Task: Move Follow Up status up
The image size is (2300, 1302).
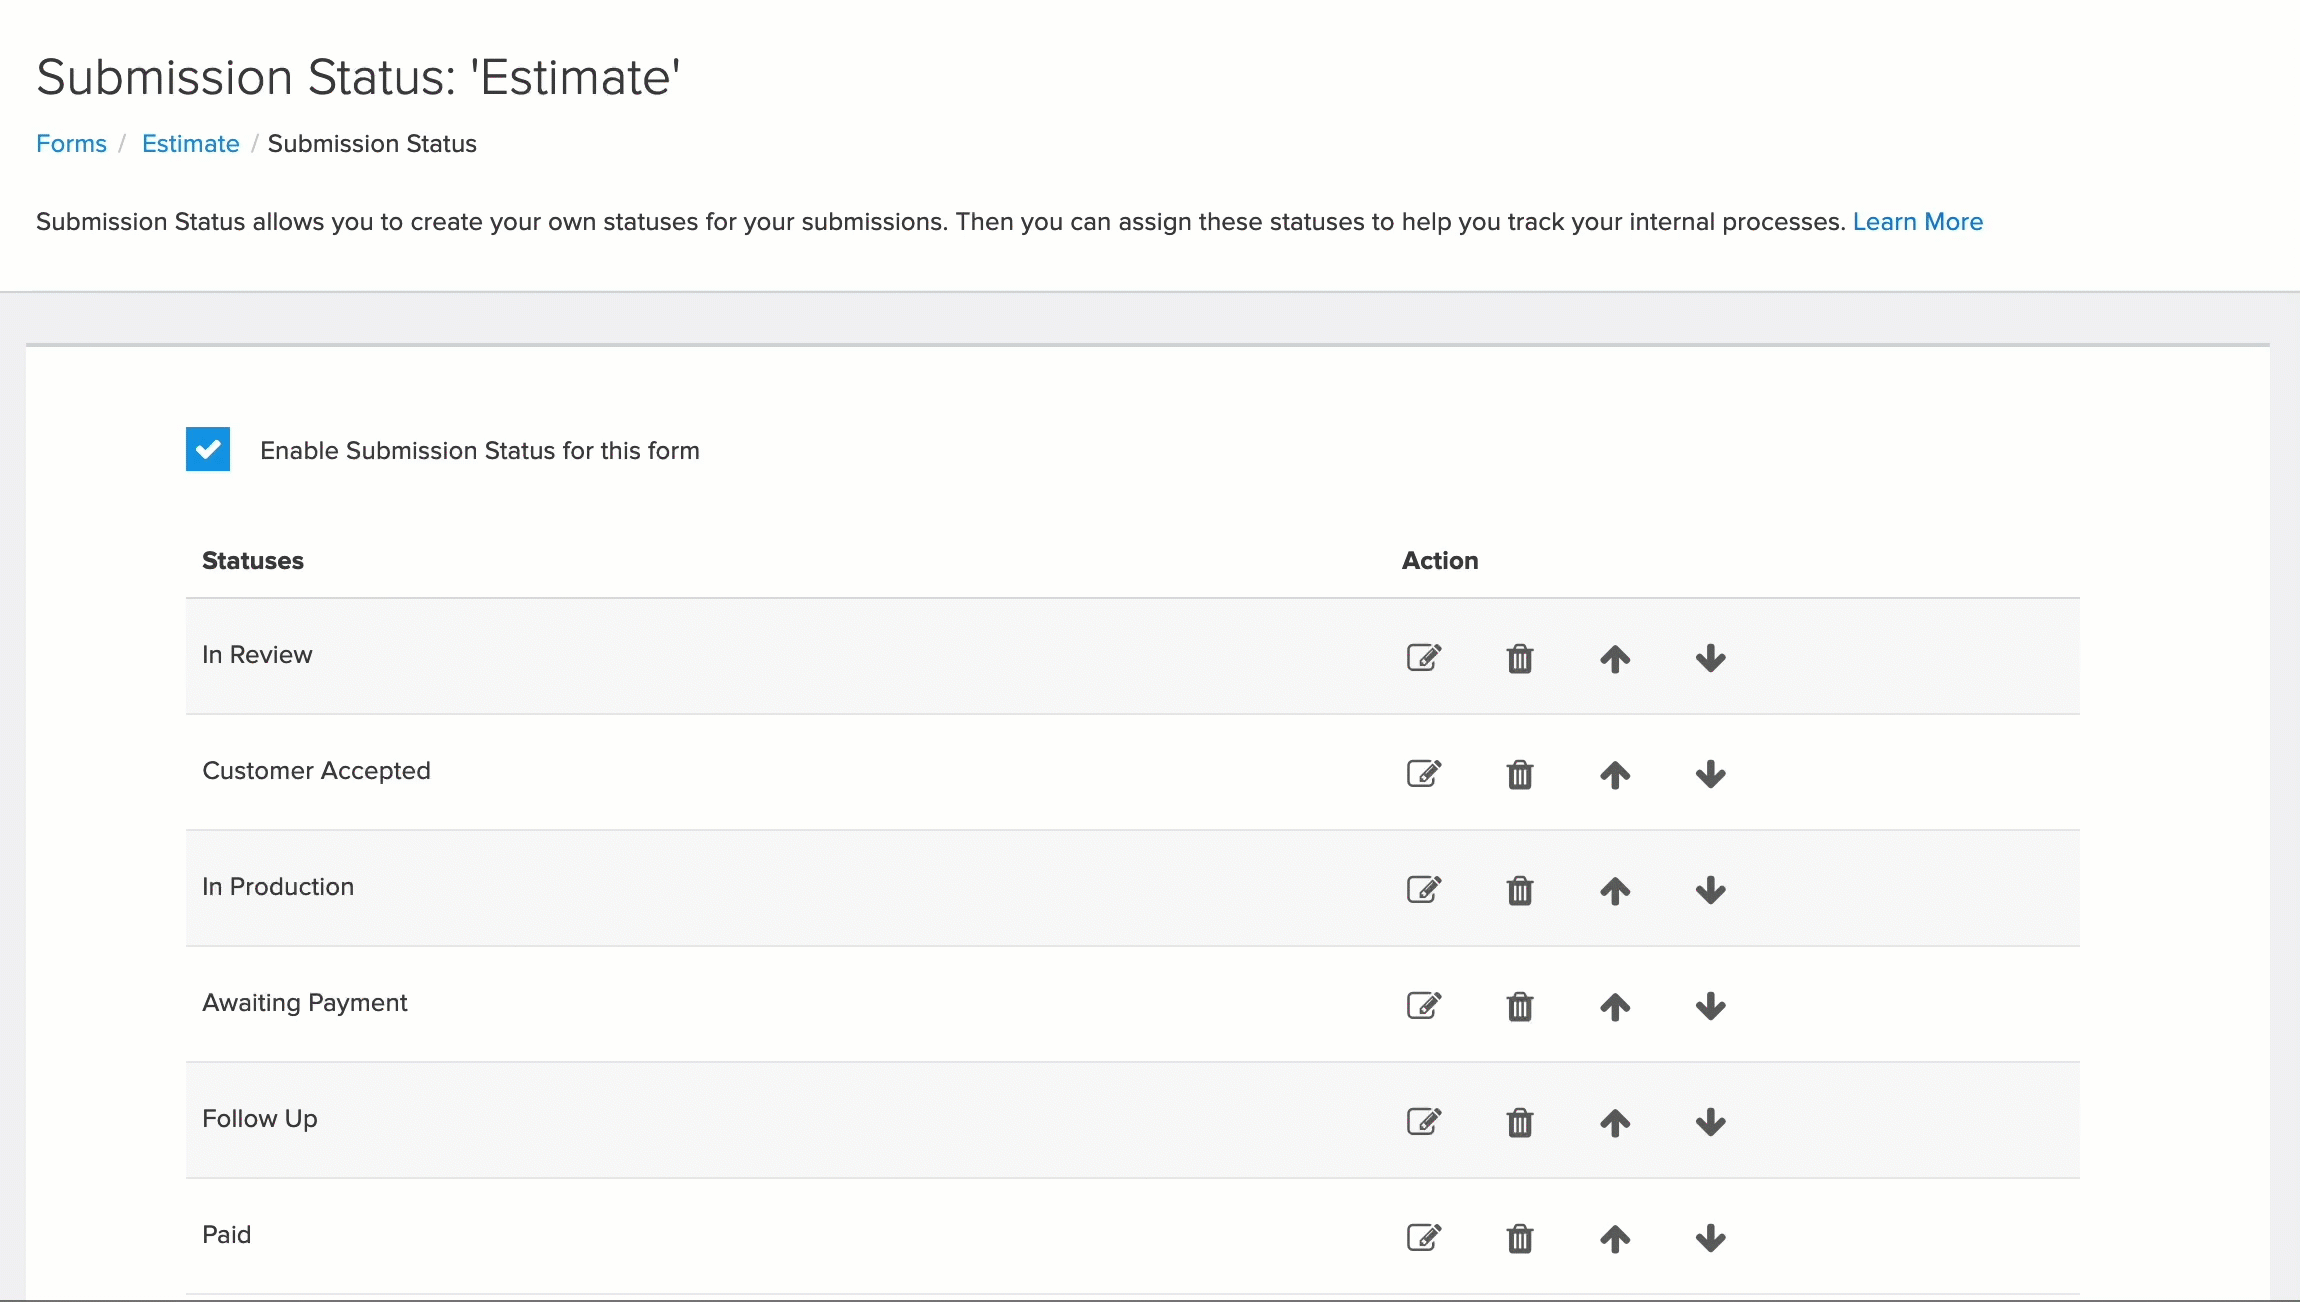Action: click(x=1615, y=1122)
